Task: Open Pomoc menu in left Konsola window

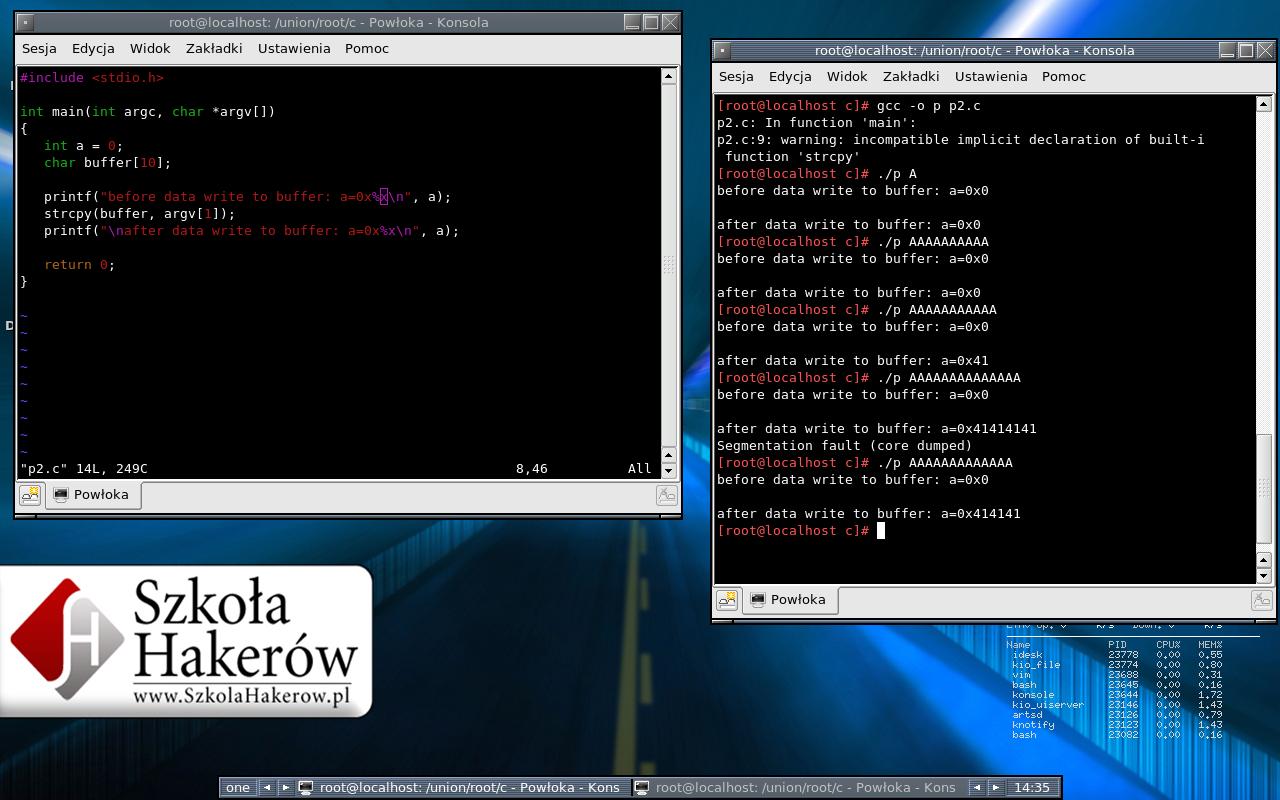Action: click(x=367, y=48)
